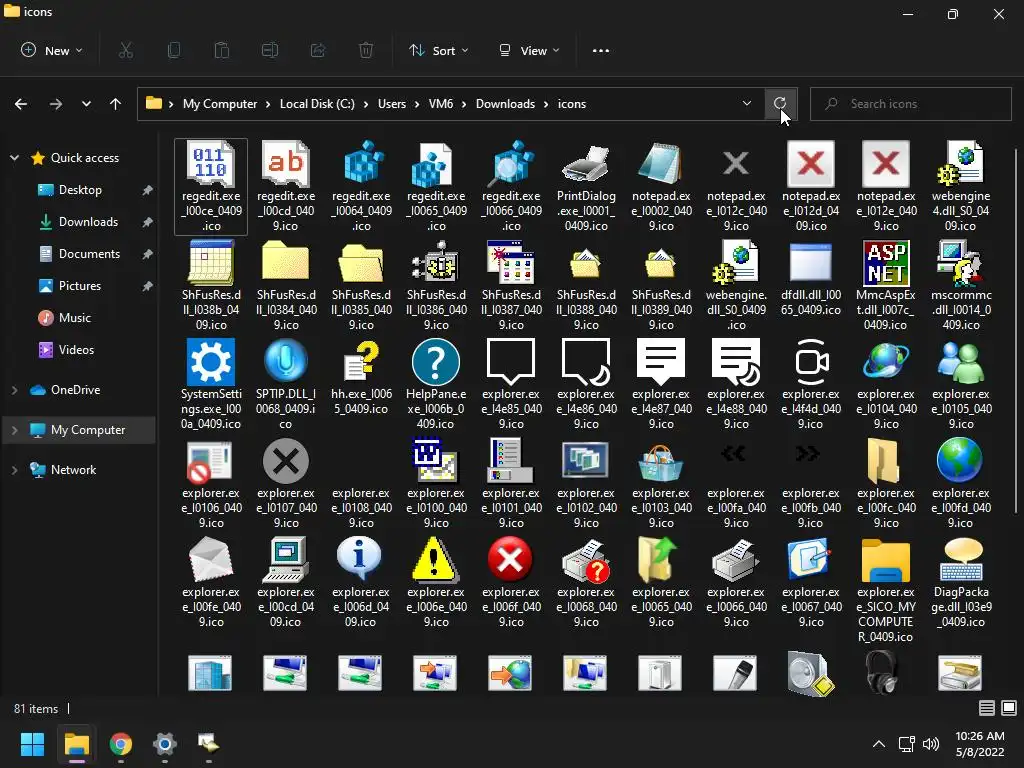Click the Copy toolbar icon
This screenshot has width=1024, height=768.
click(x=174, y=50)
